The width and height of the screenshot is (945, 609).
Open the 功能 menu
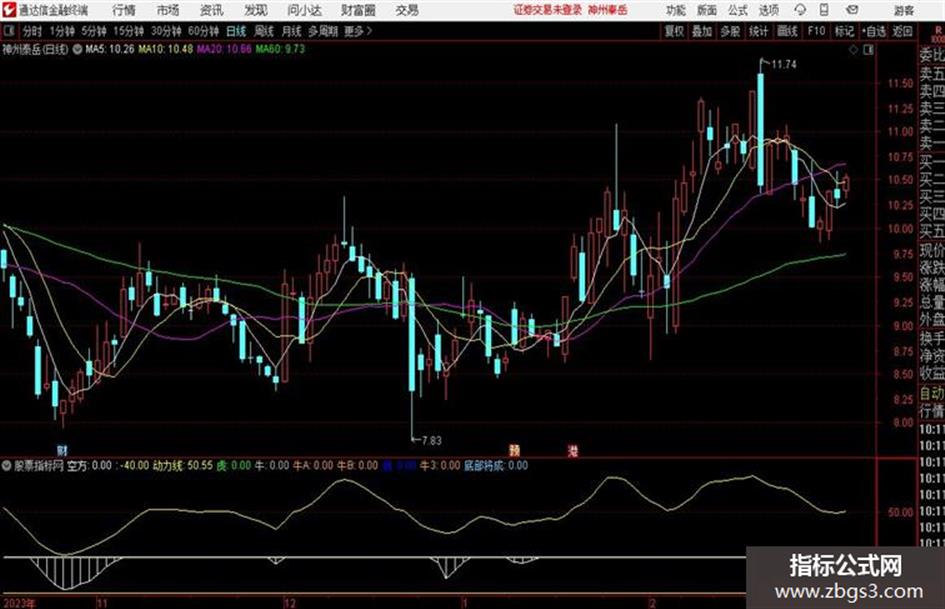tap(676, 10)
